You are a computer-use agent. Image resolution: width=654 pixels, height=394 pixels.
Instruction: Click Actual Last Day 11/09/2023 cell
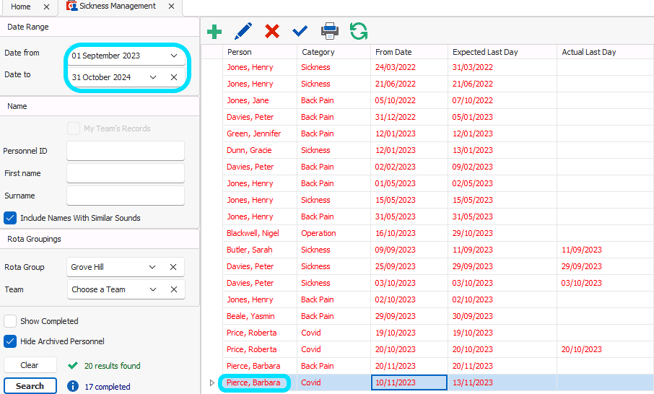[605, 250]
